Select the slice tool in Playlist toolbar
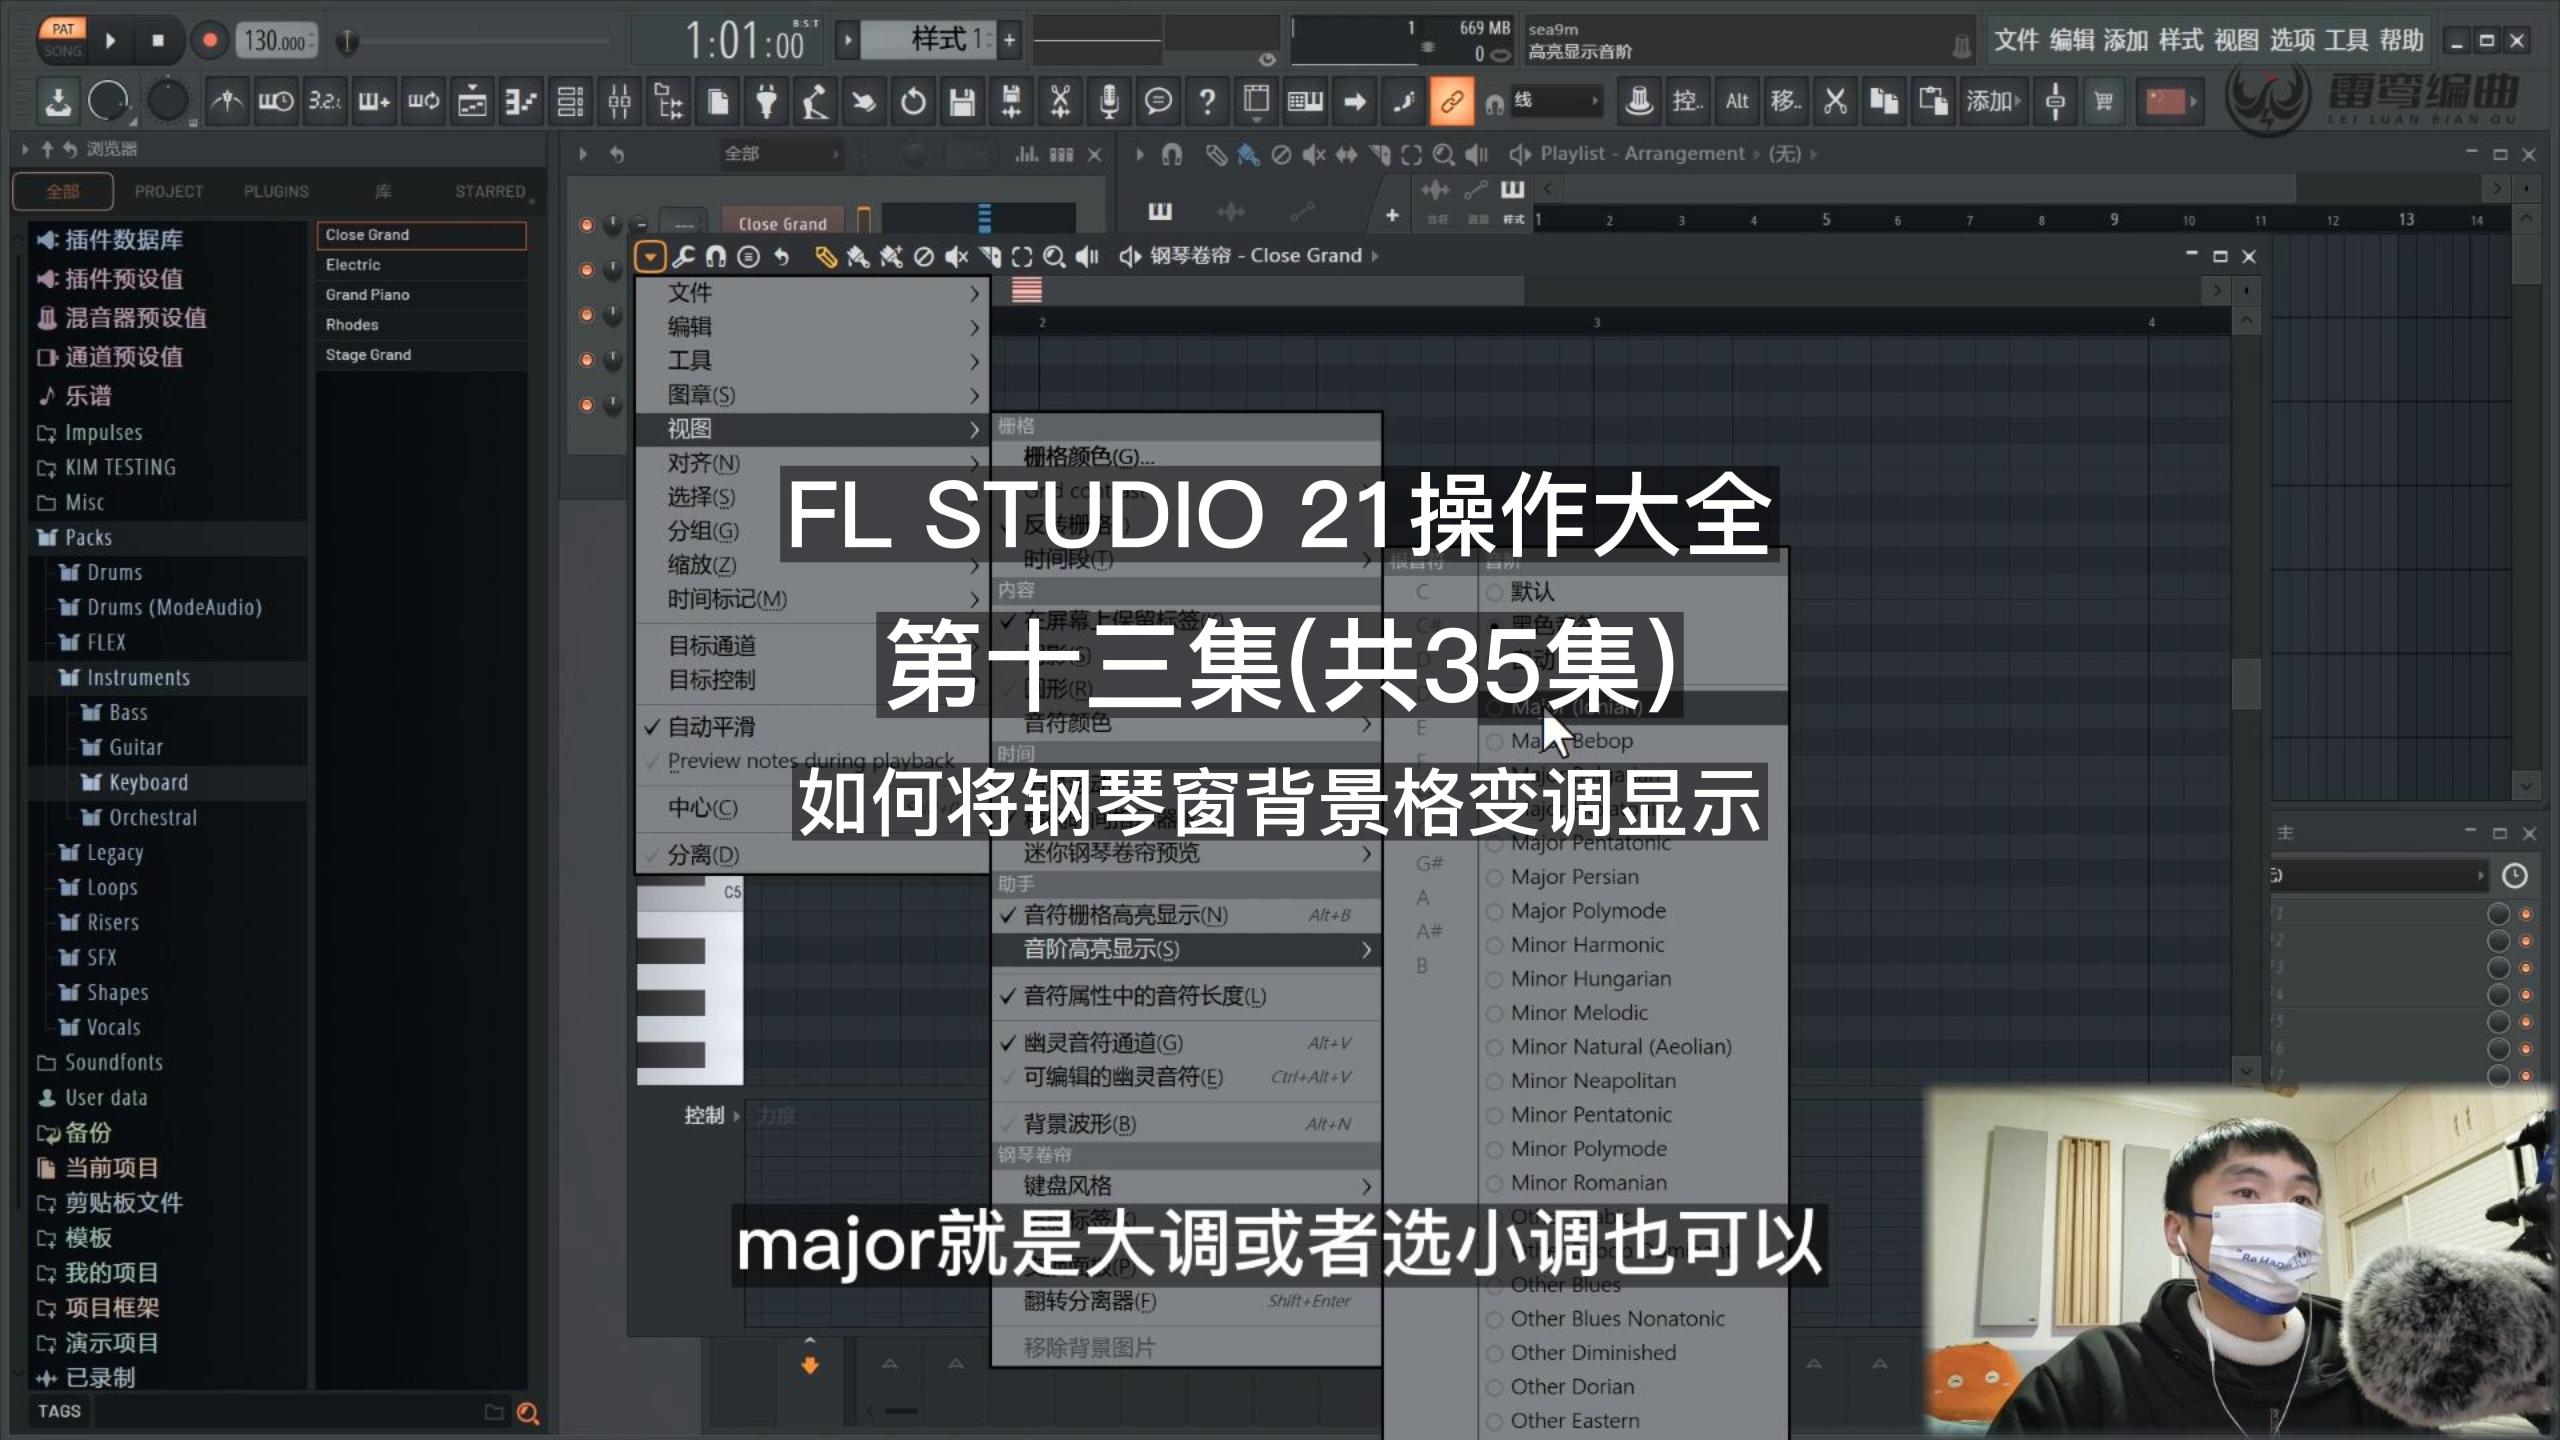Image resolution: width=2560 pixels, height=1440 pixels. tap(1379, 154)
